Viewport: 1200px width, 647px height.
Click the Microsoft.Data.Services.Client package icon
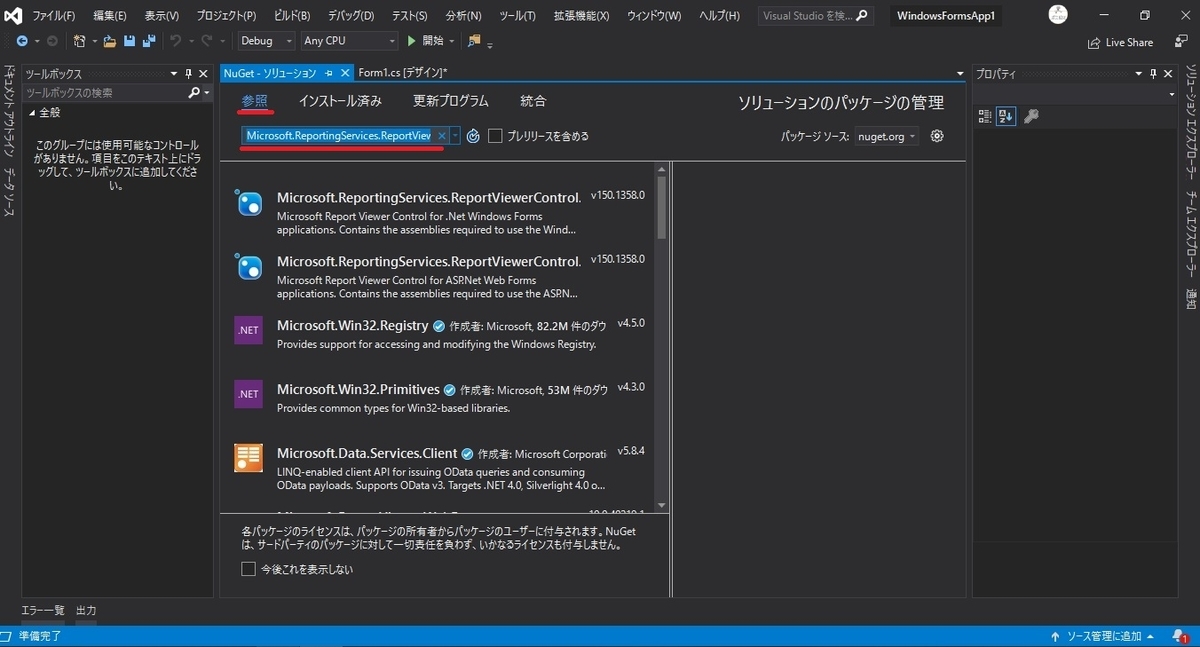pos(248,458)
